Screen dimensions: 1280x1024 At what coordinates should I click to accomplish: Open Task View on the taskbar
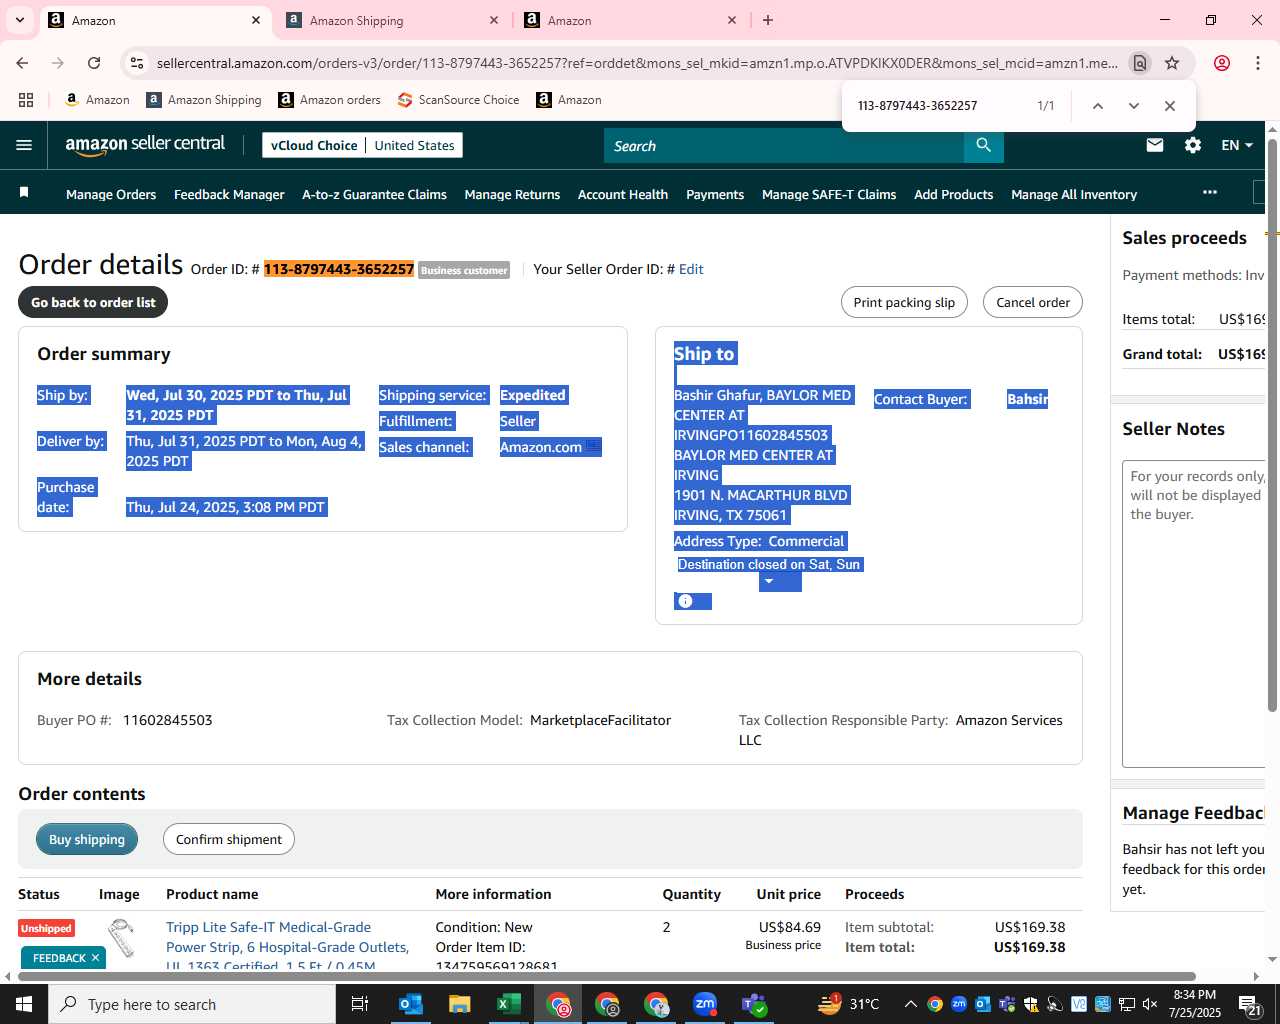click(360, 1004)
